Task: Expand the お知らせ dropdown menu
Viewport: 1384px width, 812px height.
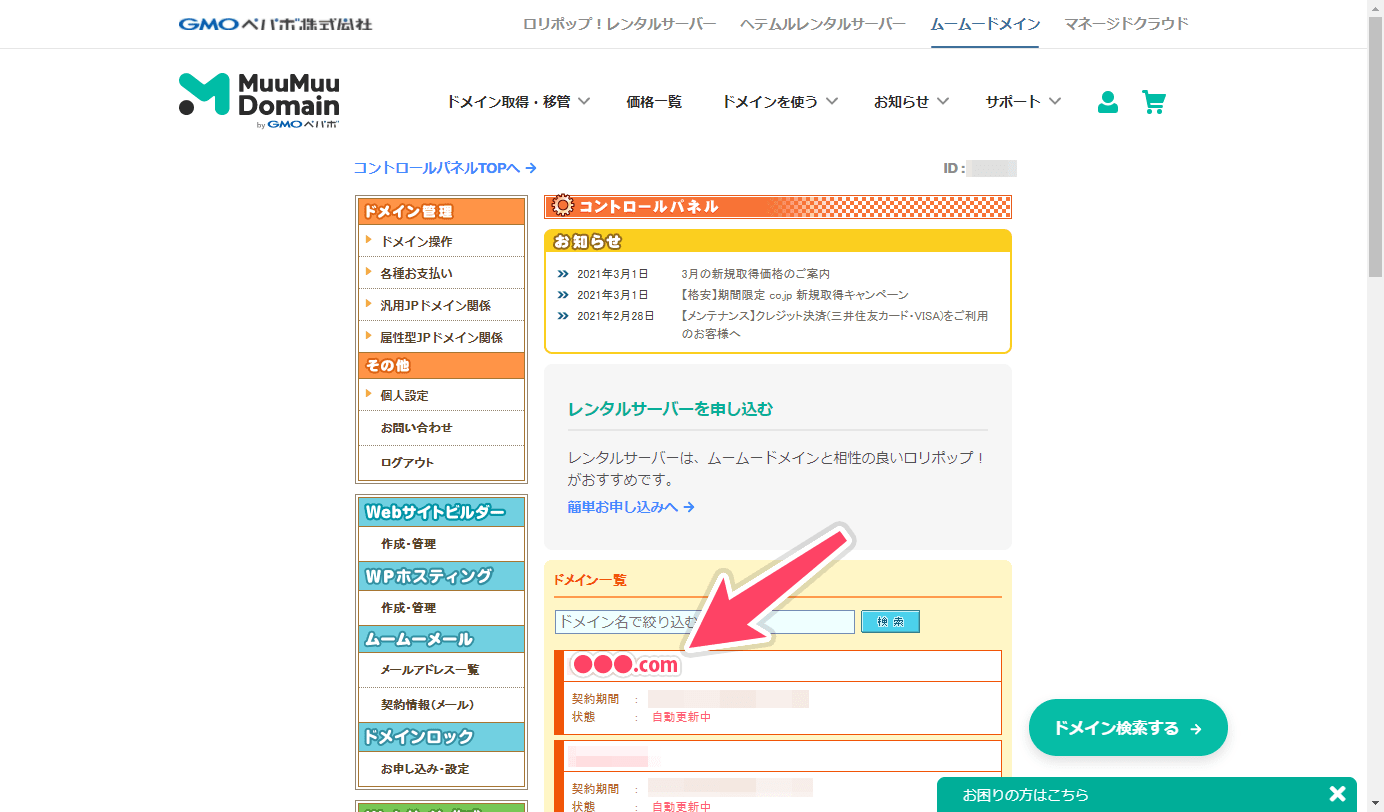Action: click(911, 101)
